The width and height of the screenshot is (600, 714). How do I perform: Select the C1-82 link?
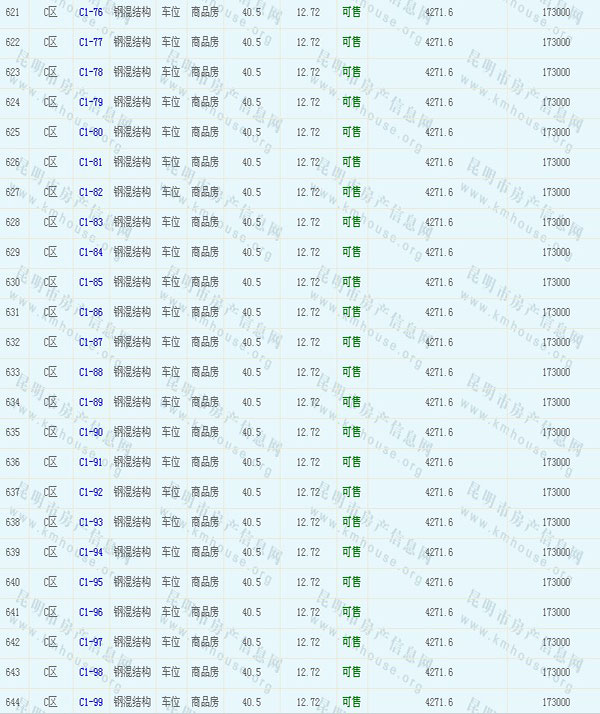point(90,192)
